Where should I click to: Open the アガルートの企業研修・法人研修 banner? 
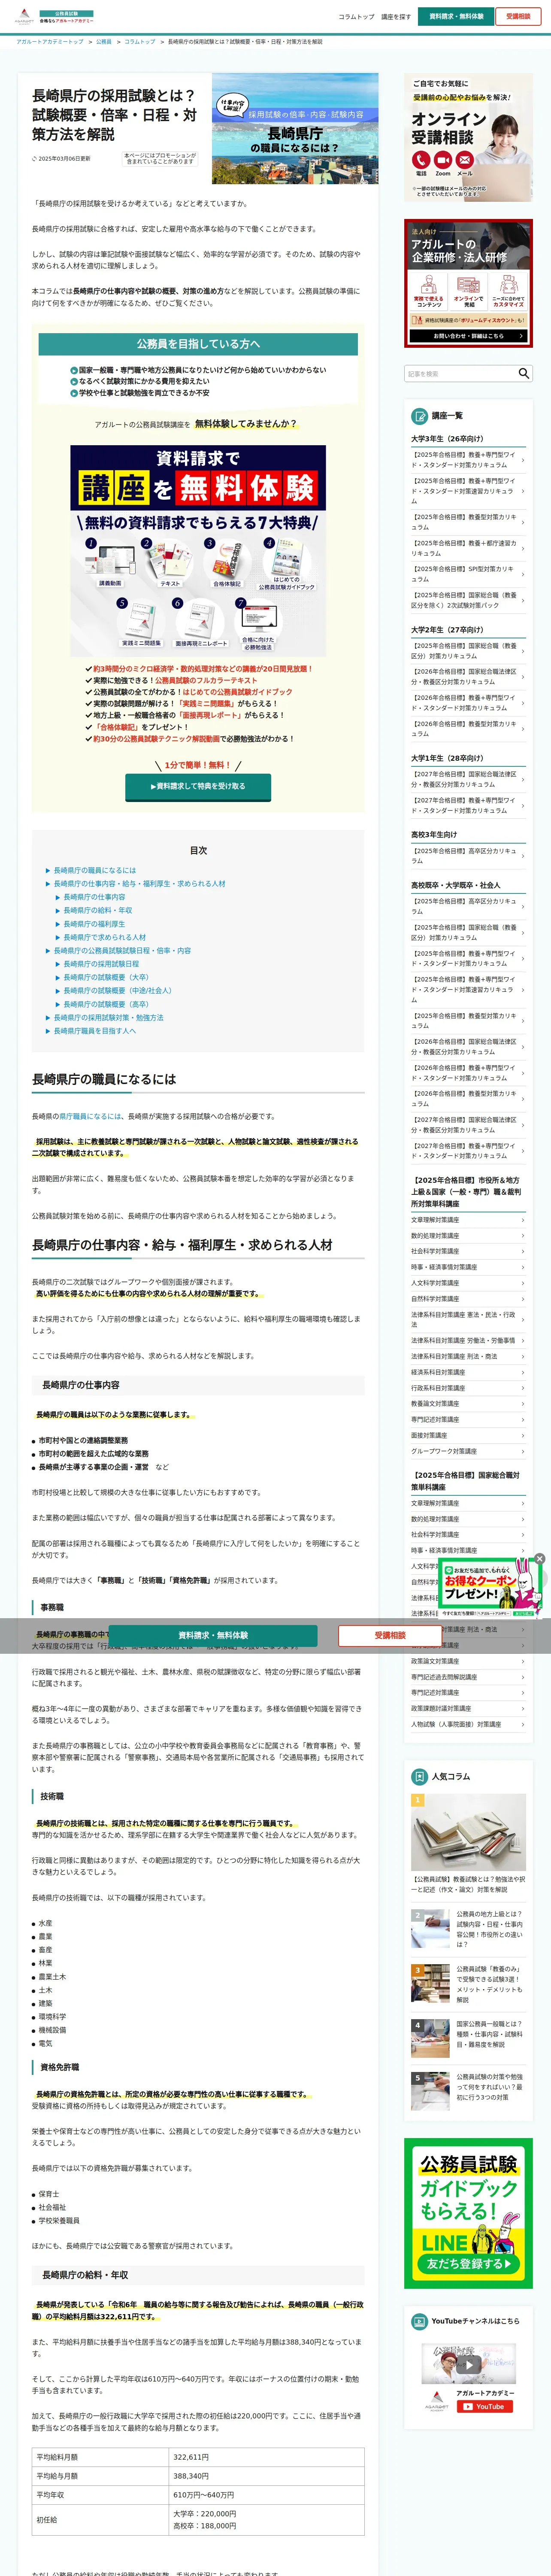(x=468, y=284)
